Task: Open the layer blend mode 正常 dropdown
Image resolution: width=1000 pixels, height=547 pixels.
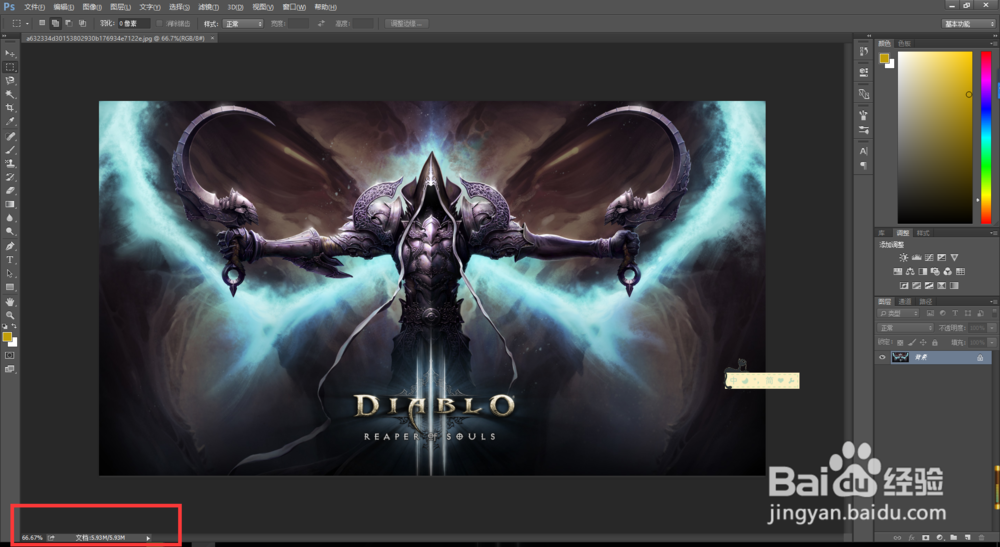Action: [x=906, y=328]
